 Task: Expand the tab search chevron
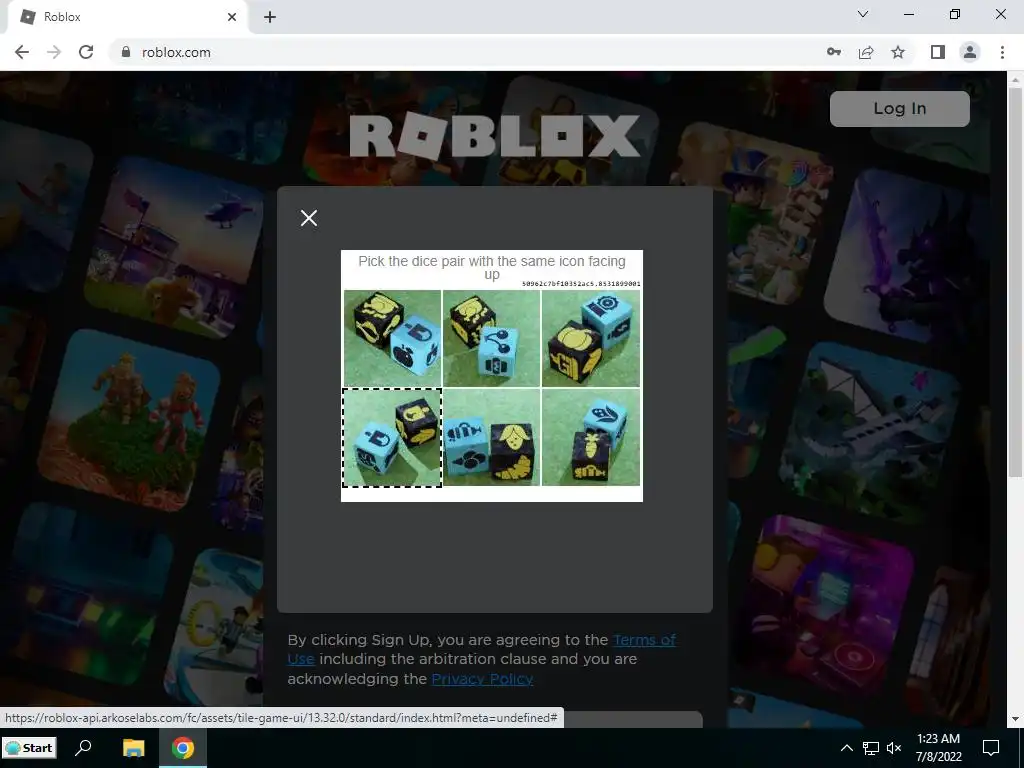point(863,14)
